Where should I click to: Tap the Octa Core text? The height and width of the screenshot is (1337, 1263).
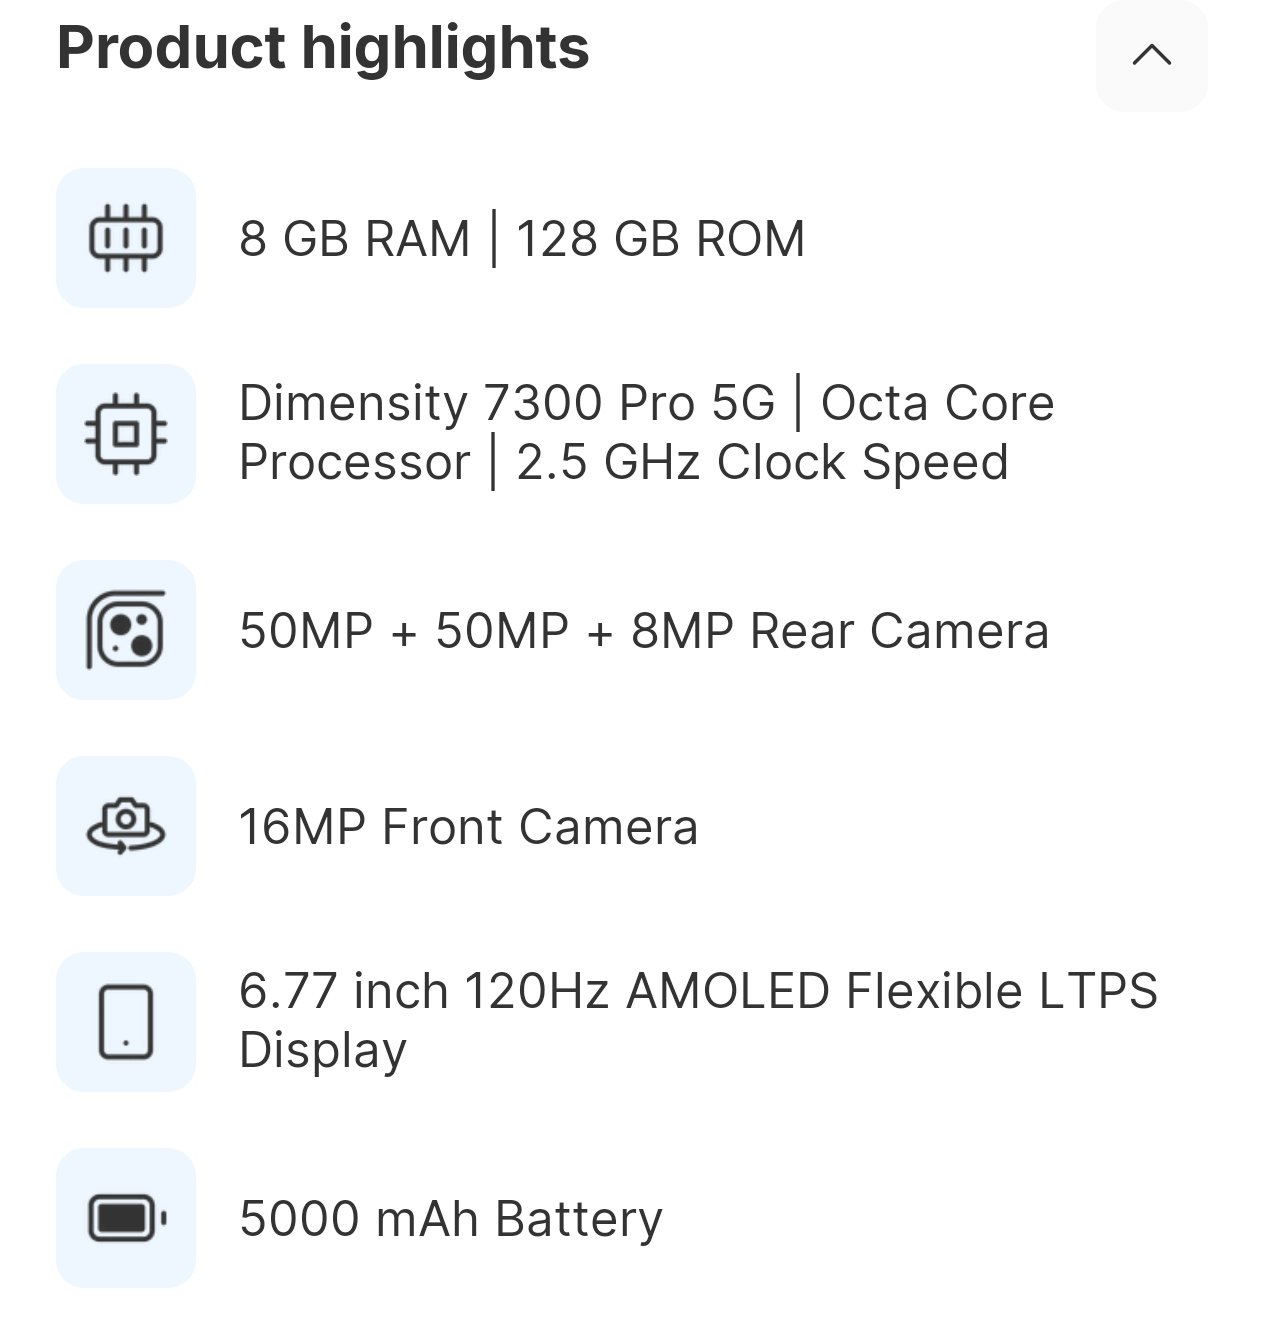tap(937, 403)
